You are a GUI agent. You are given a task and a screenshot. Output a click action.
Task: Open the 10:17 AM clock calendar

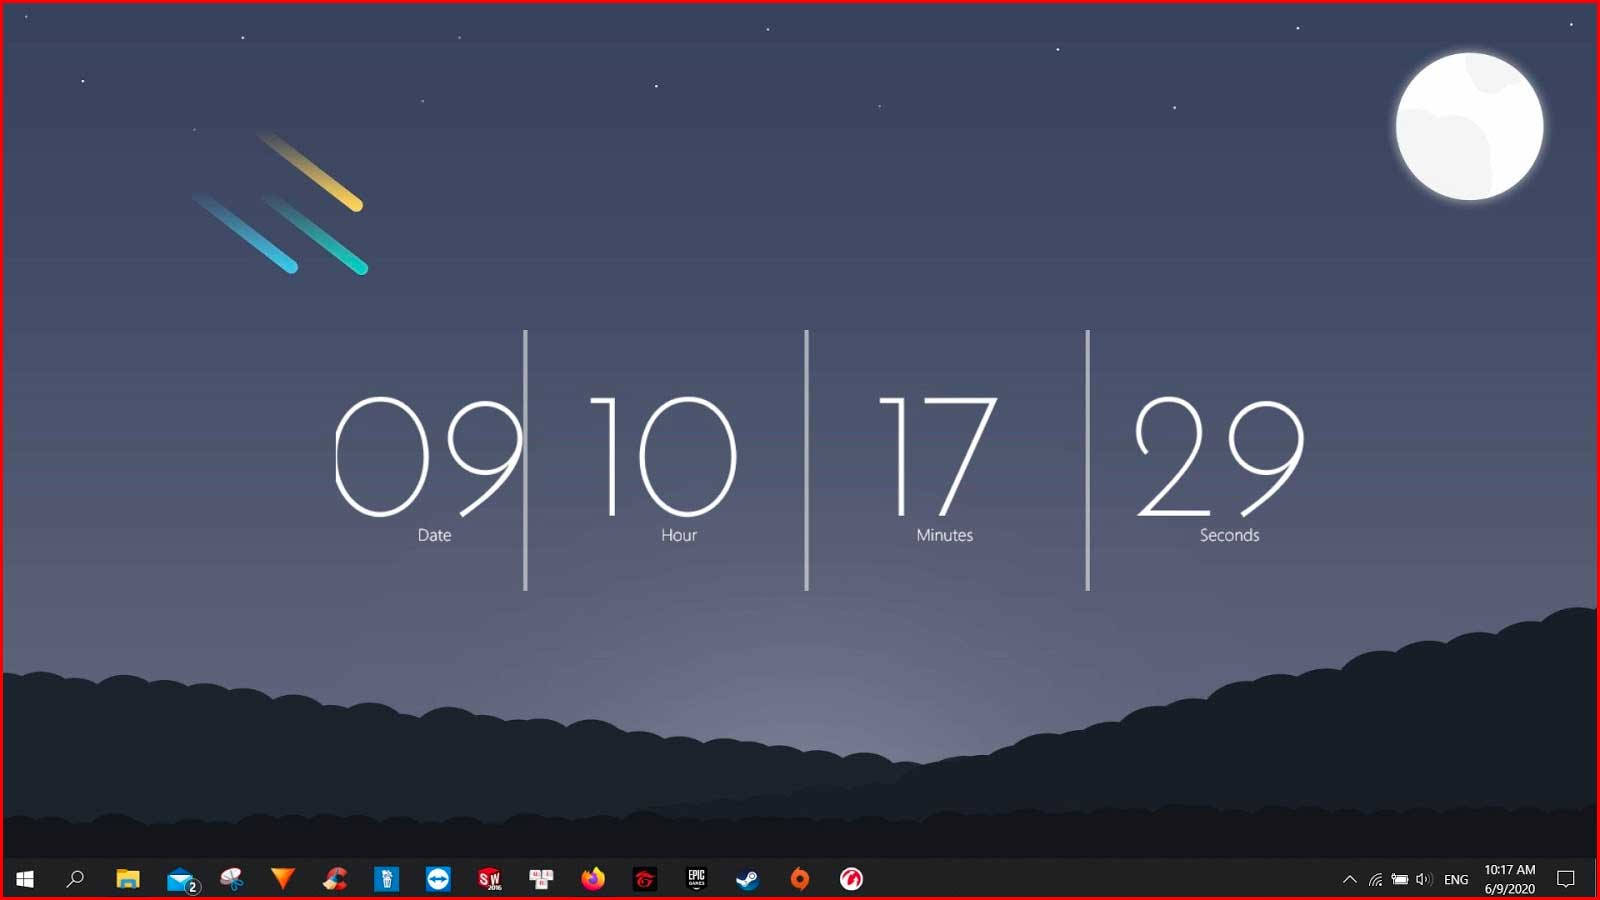click(1510, 879)
